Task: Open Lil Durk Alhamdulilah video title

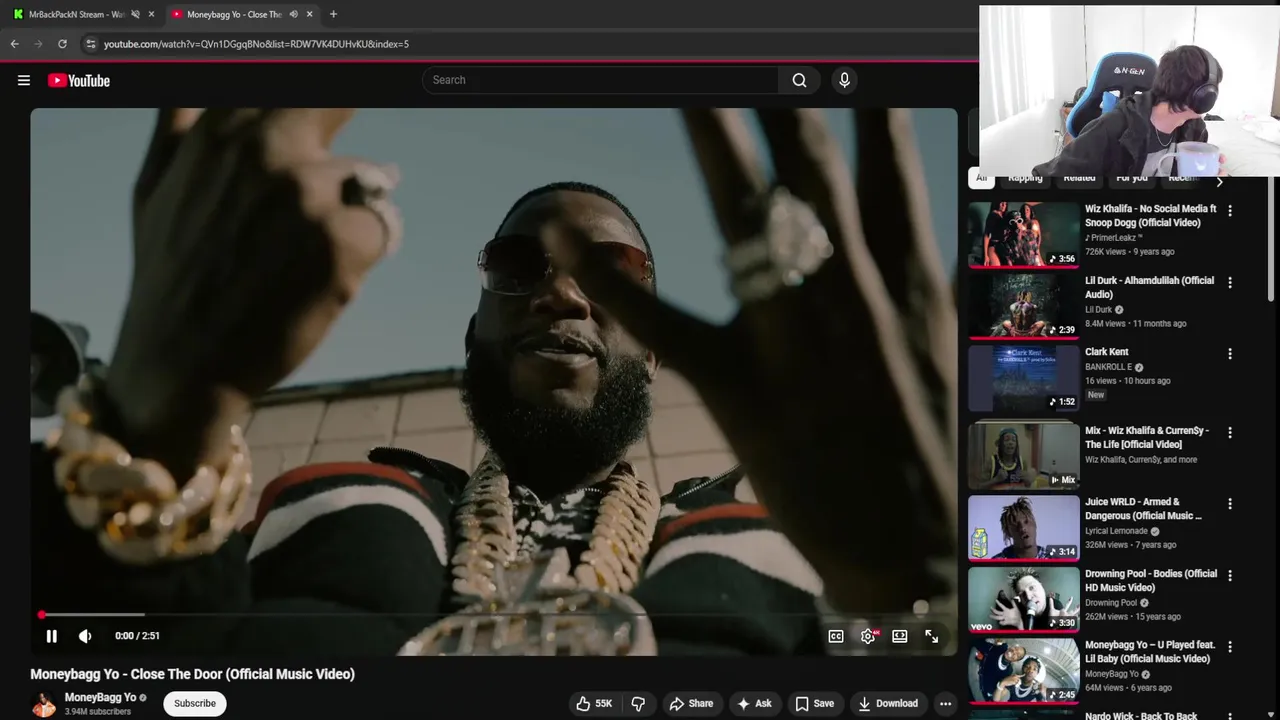Action: point(1149,287)
